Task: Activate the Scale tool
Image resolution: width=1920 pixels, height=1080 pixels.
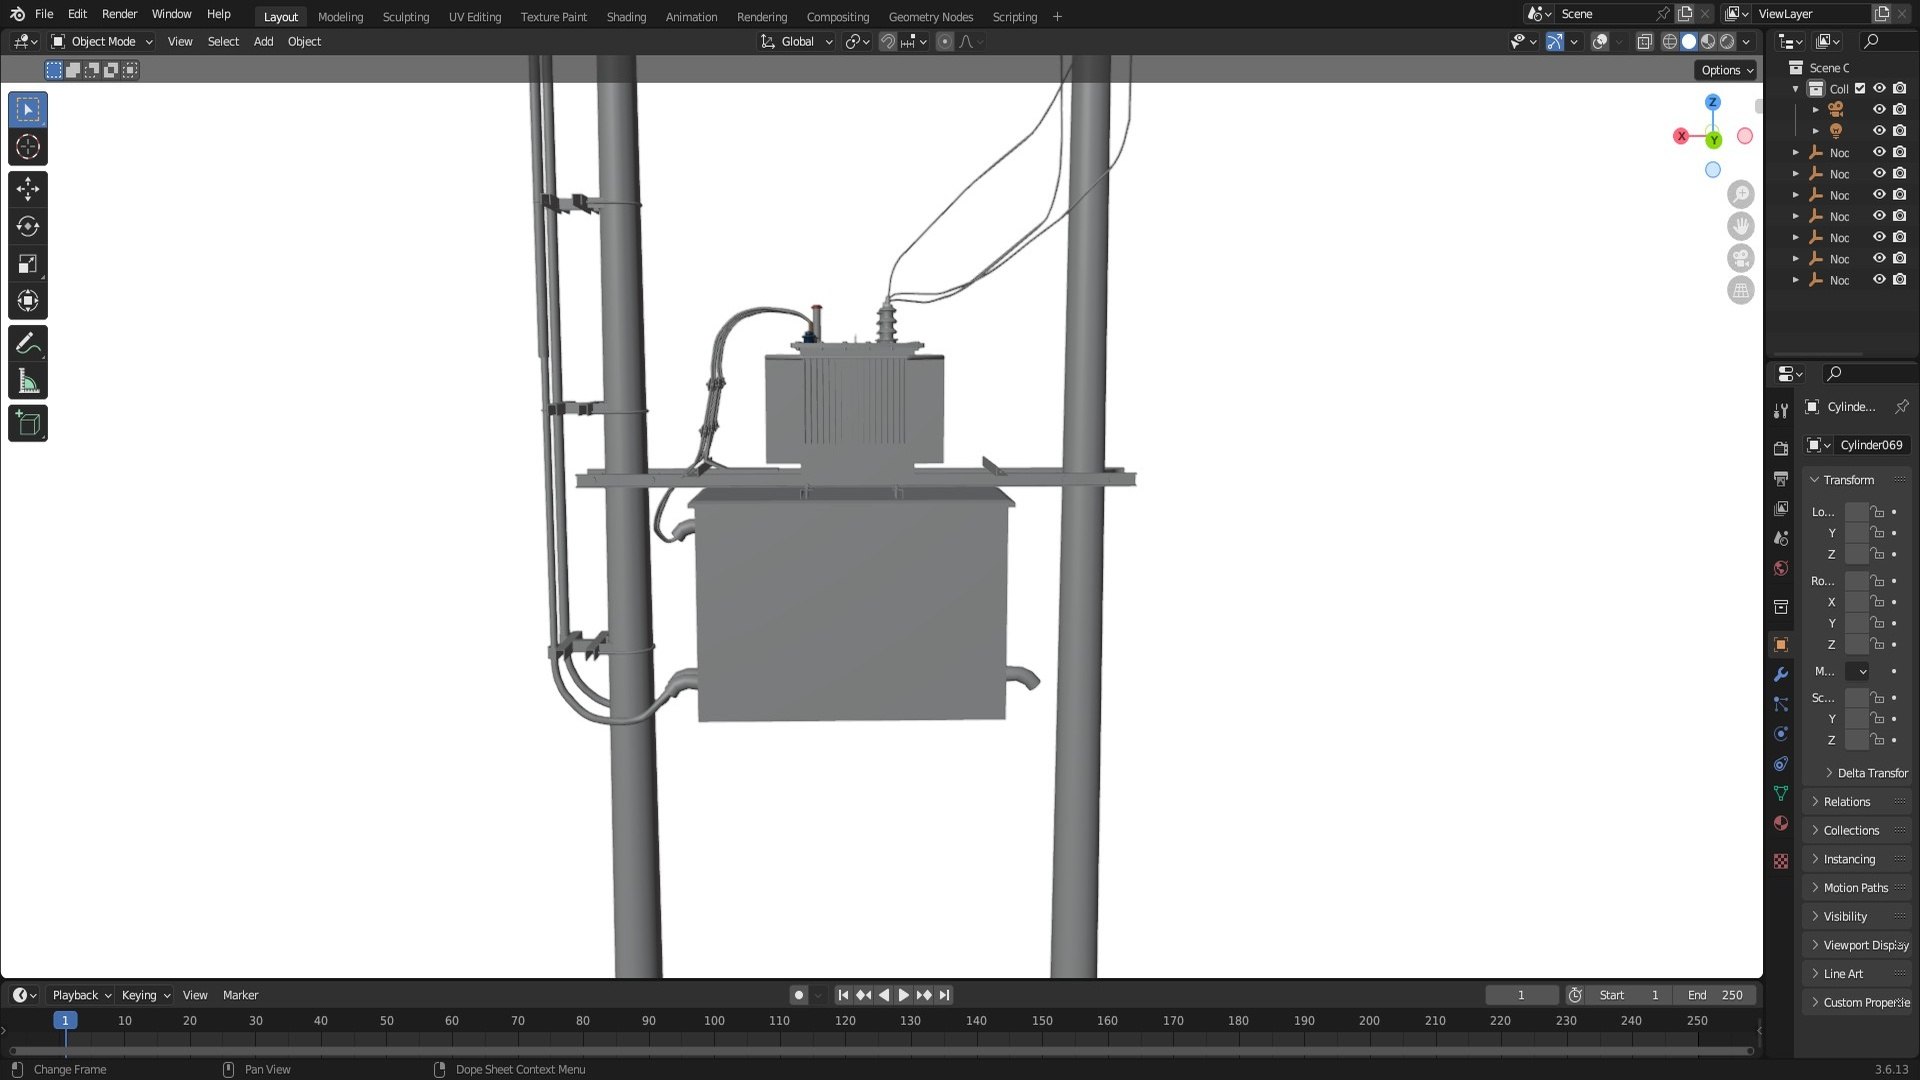Action: [x=28, y=264]
